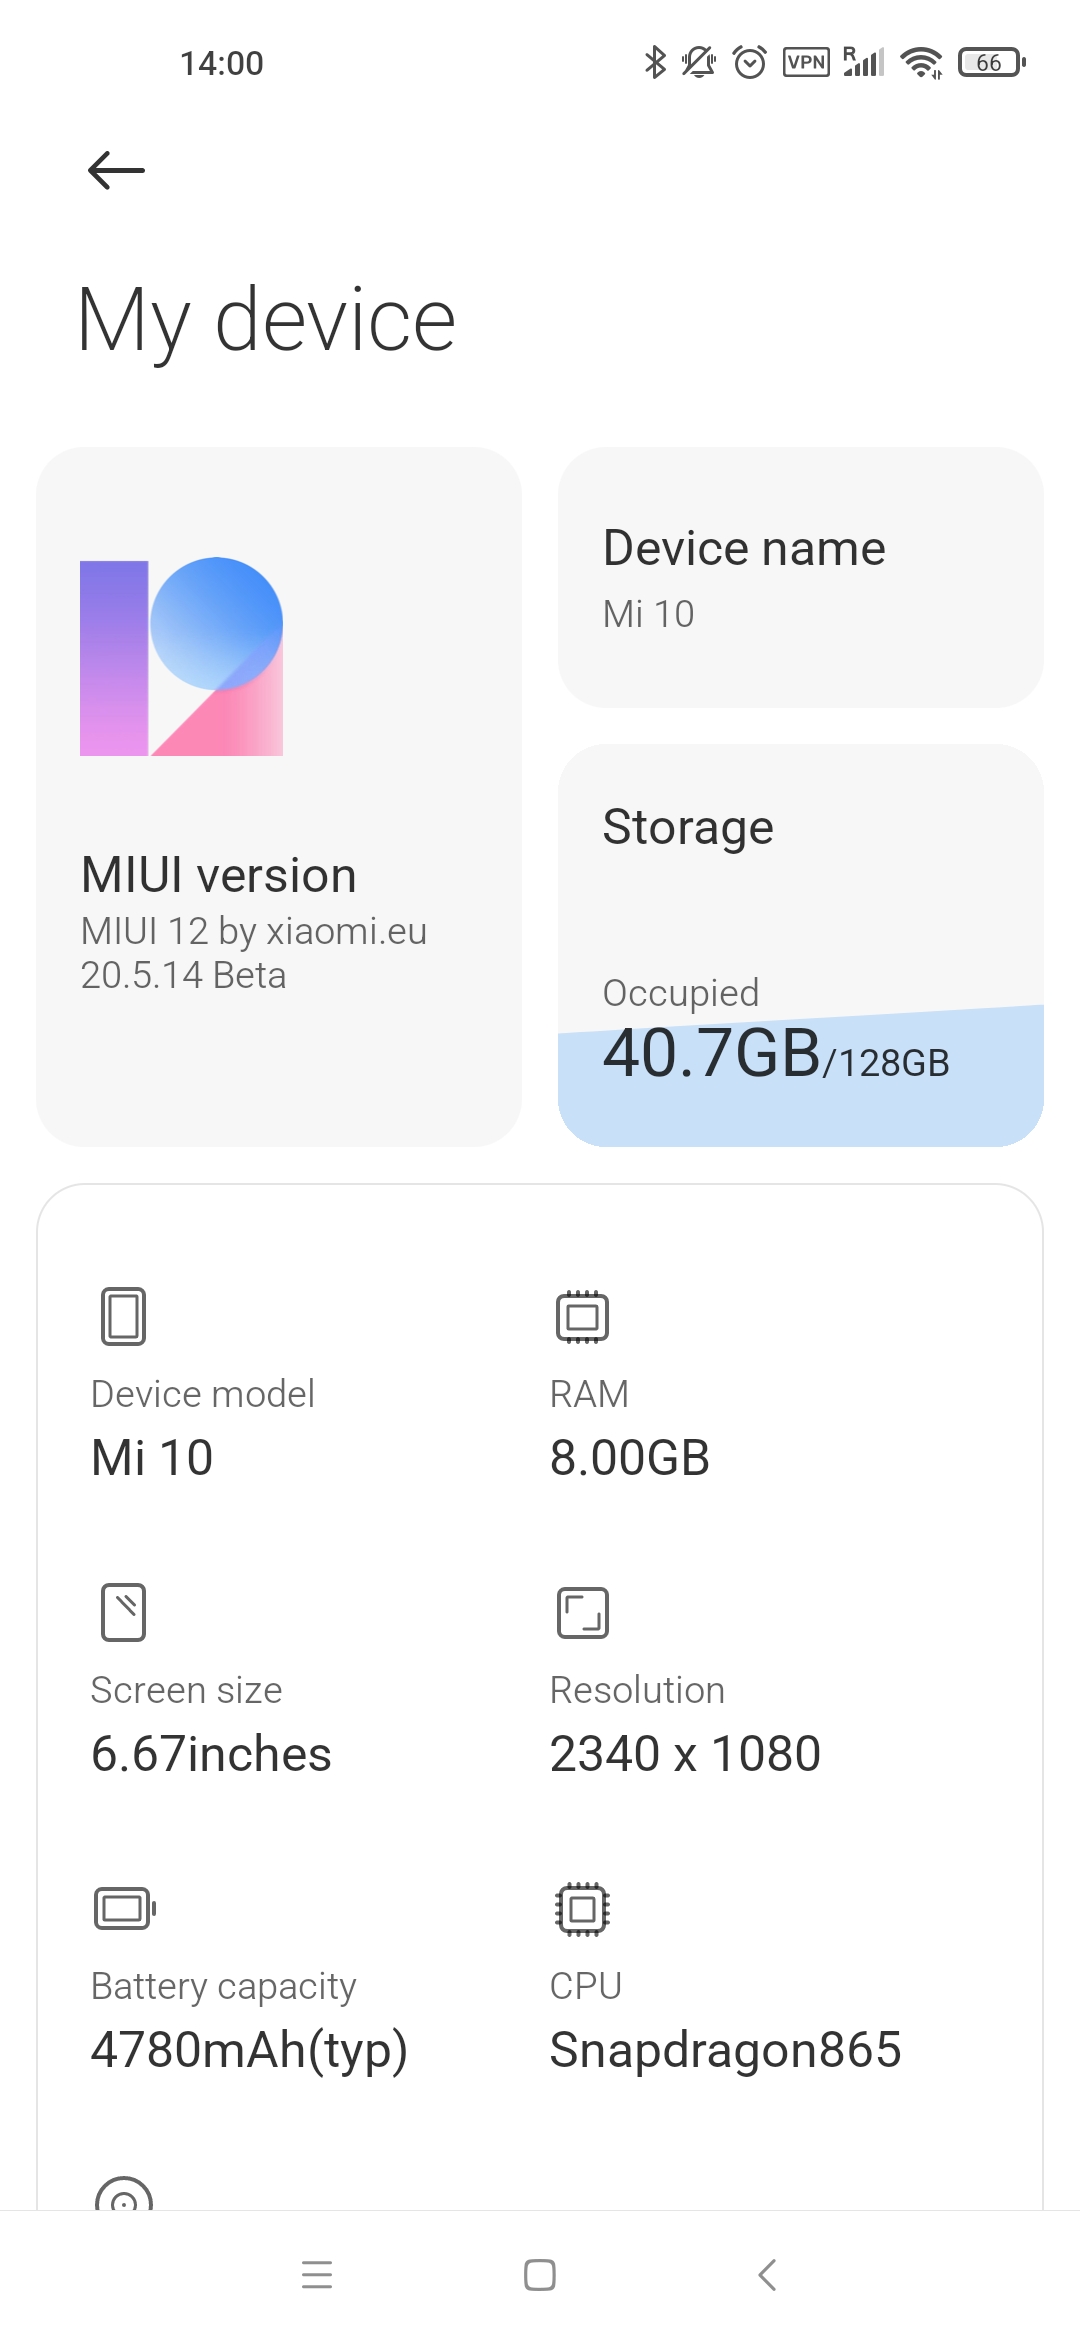The width and height of the screenshot is (1080, 2340).
Task: Tap the 4780mAh battery capacity value
Action: [249, 2050]
